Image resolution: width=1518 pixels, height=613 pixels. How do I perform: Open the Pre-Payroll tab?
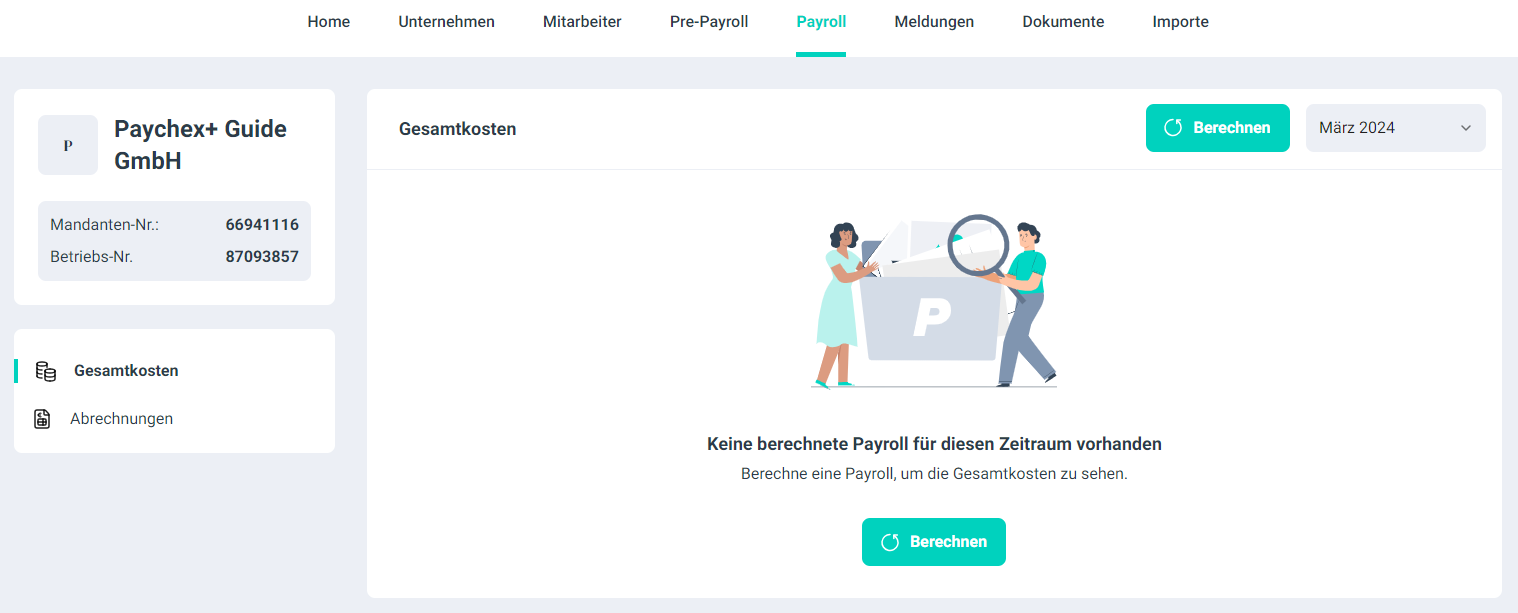tap(709, 22)
